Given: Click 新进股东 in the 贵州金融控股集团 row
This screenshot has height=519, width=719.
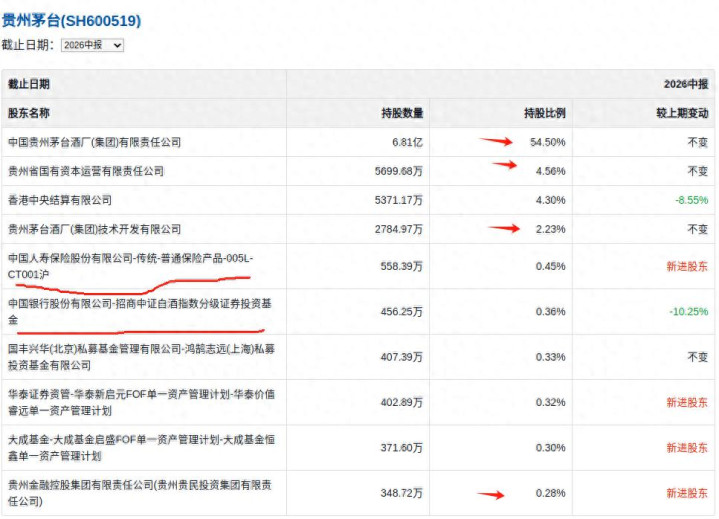Looking at the screenshot, I should (x=687, y=493).
